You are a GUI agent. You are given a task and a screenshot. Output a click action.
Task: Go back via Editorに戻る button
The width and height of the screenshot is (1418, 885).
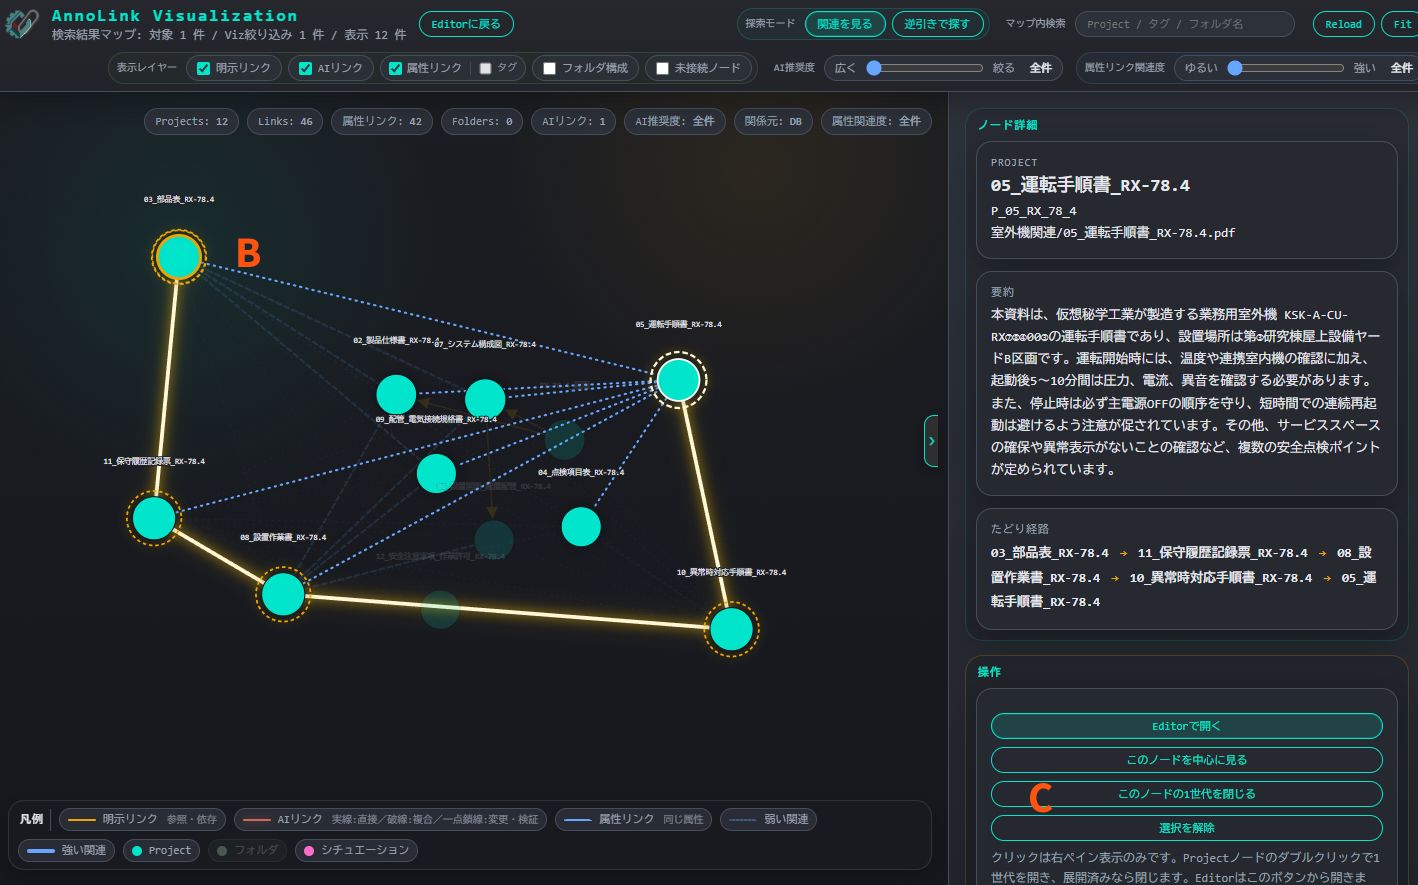pyautogui.click(x=466, y=24)
